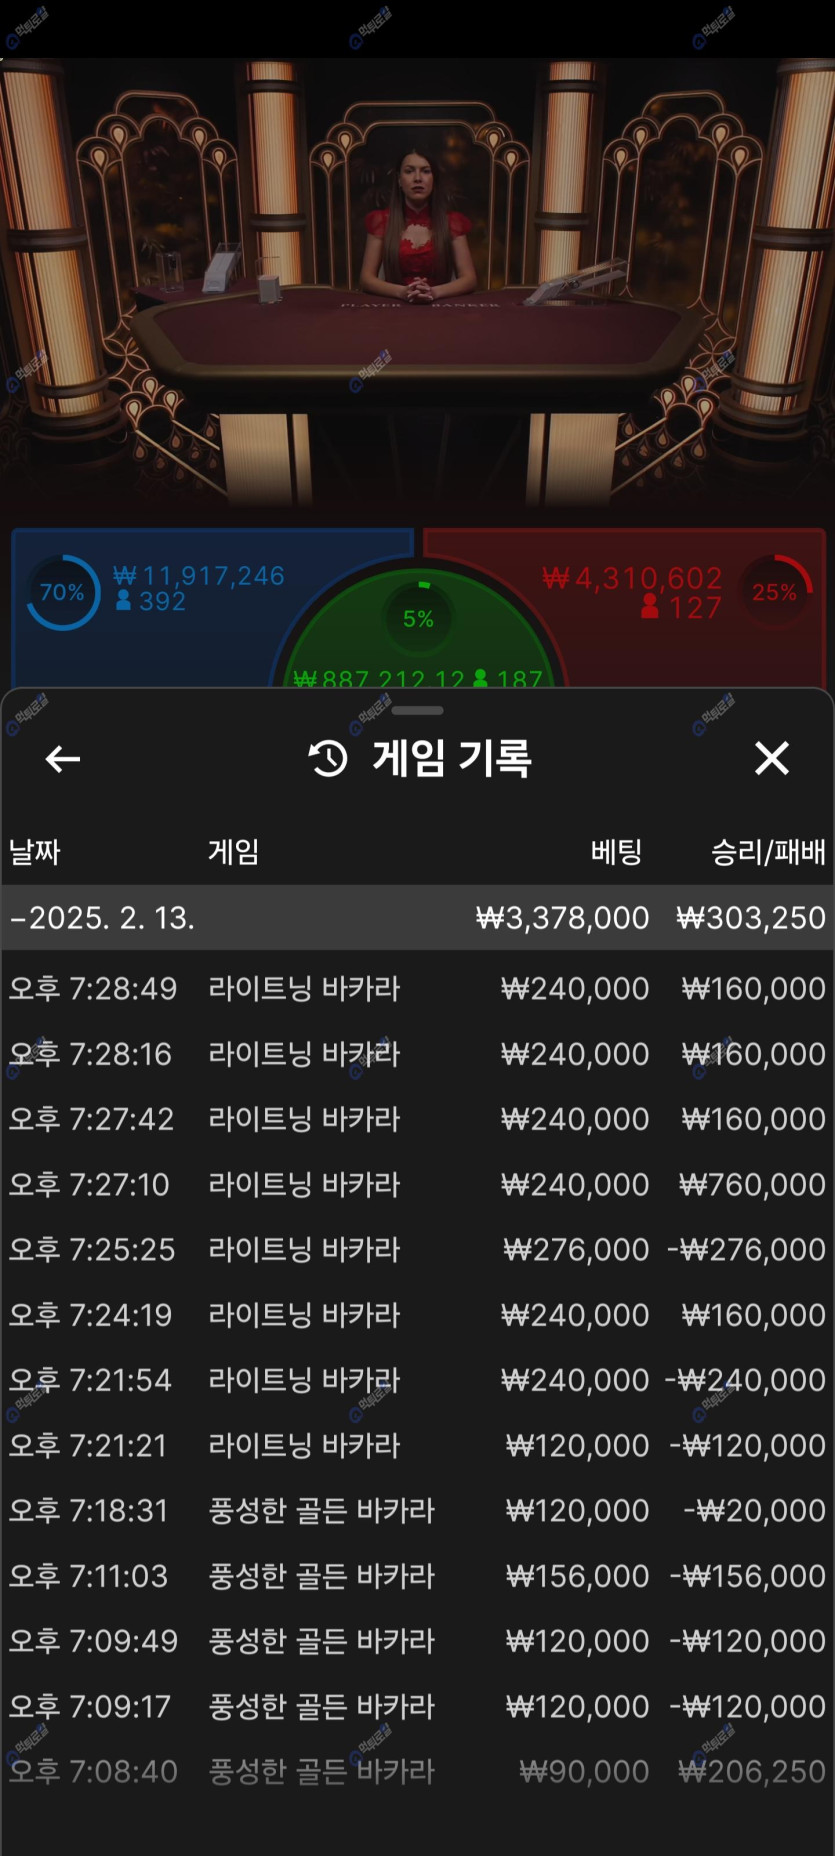Open the 오후 7:08:40 record with ₩206,250
The image size is (835, 1856).
click(417, 1772)
